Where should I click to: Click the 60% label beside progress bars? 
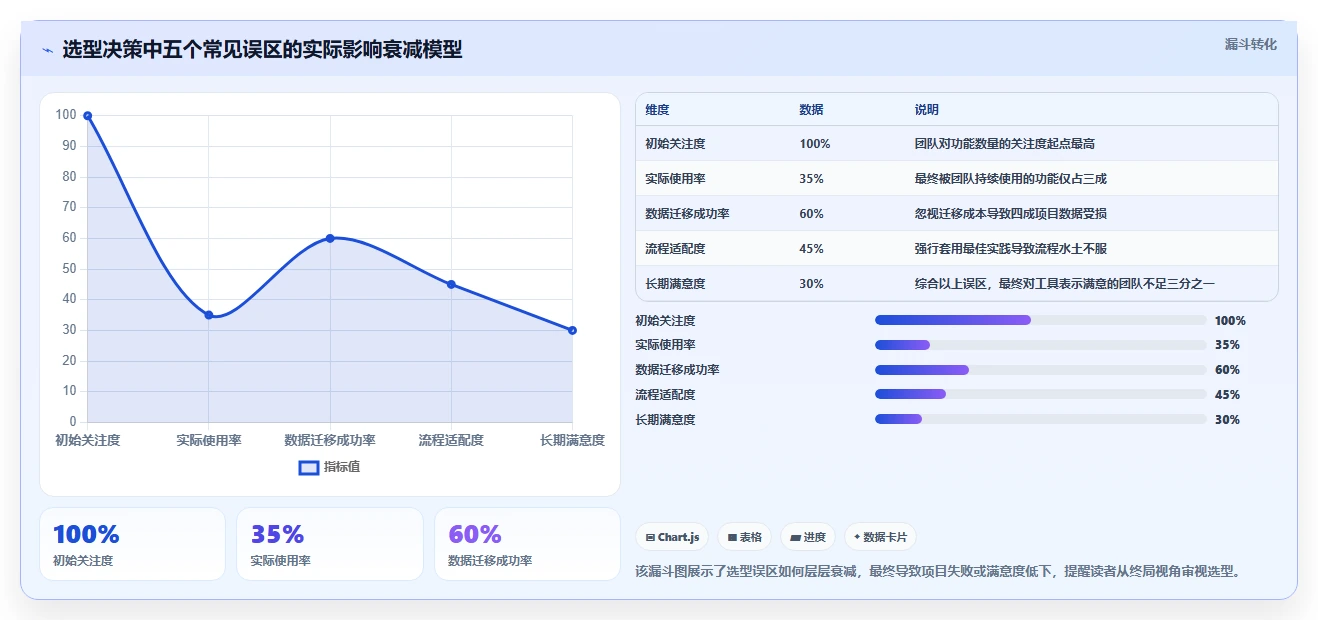tap(1227, 370)
